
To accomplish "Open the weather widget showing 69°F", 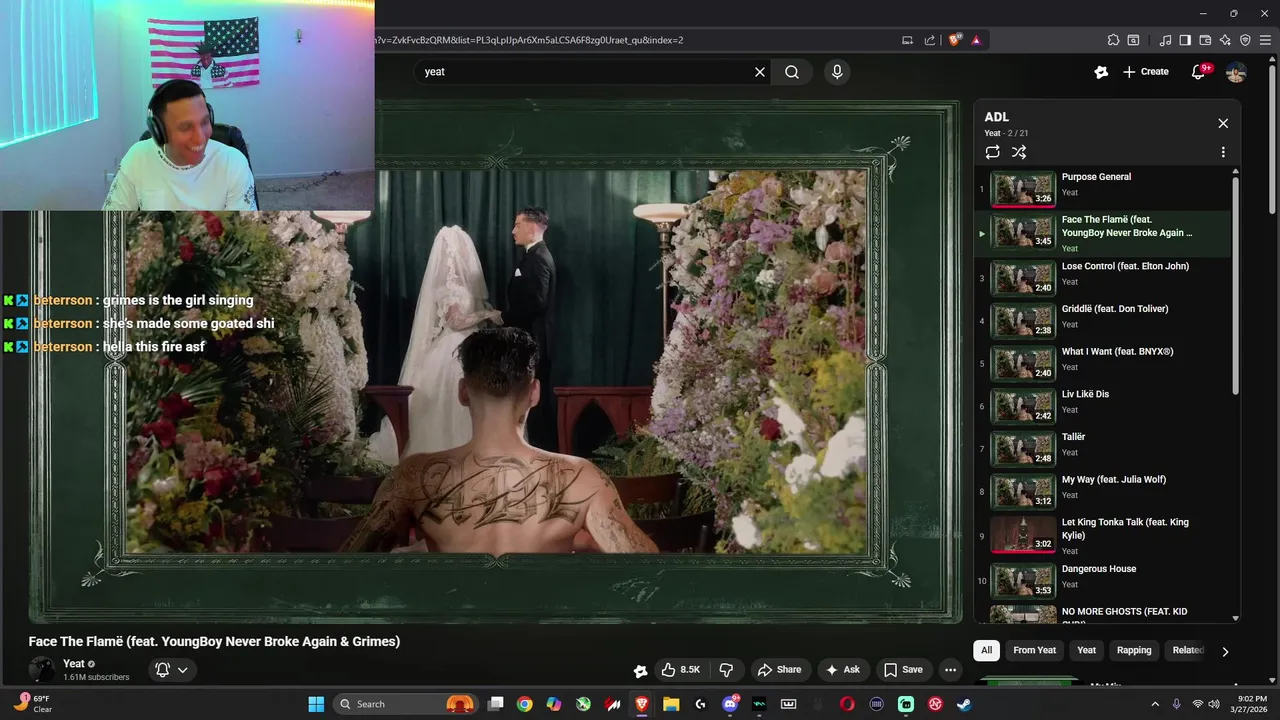I will click(33, 704).
